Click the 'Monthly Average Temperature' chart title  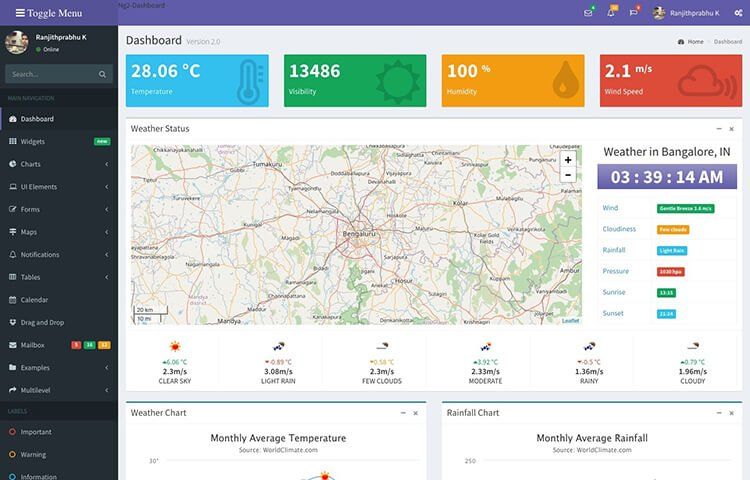(x=278, y=438)
